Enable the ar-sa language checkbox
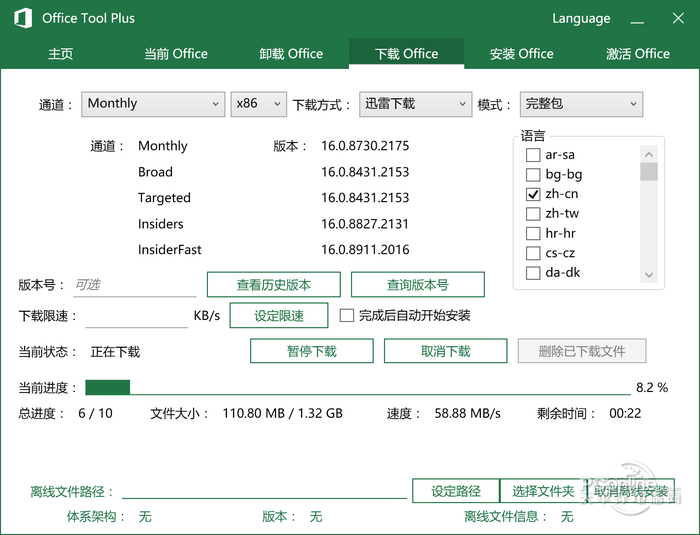Screen dimensions: 700x535 pyautogui.click(x=533, y=155)
